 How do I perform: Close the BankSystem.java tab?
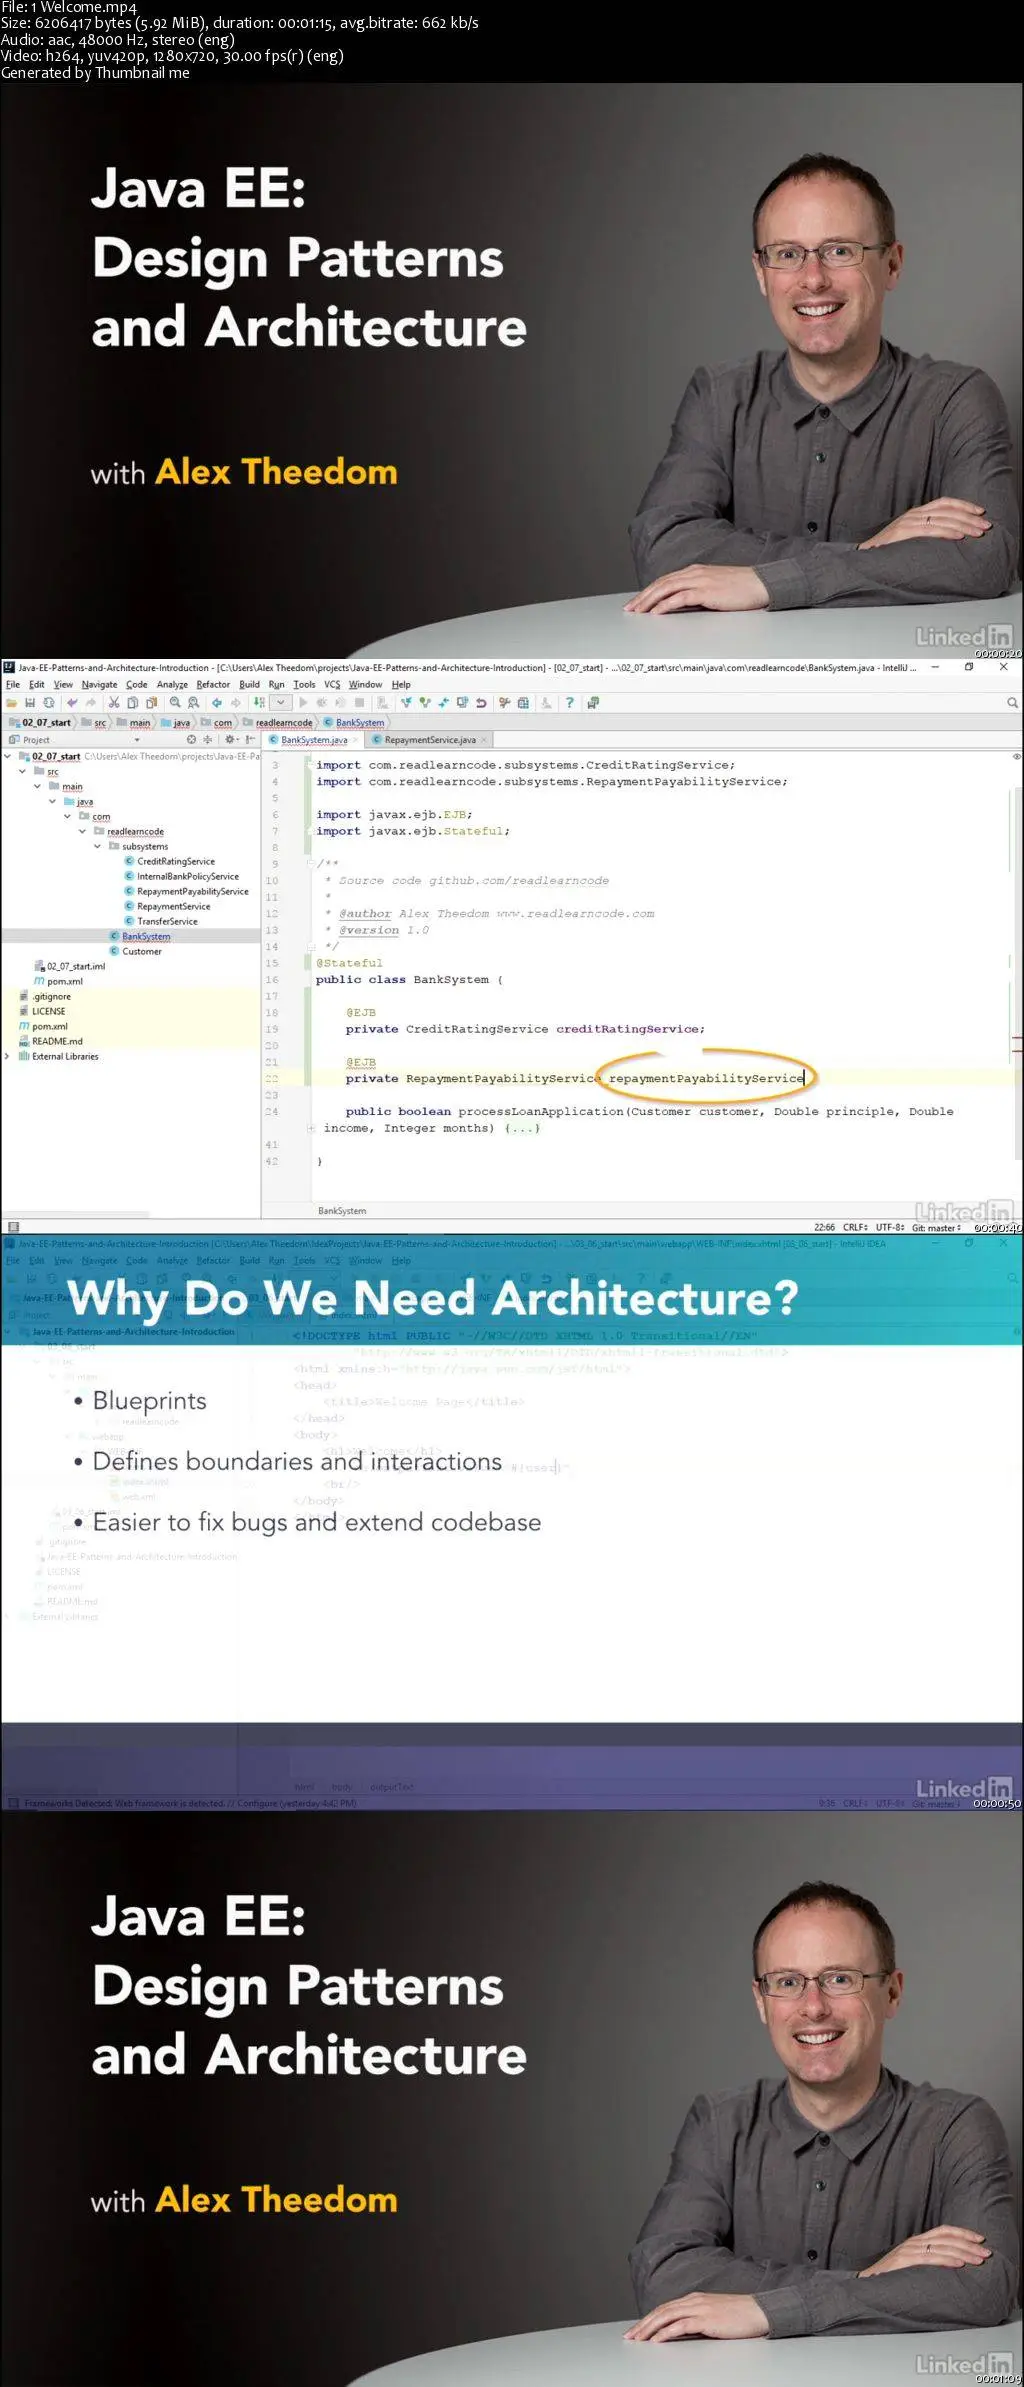pos(356,740)
